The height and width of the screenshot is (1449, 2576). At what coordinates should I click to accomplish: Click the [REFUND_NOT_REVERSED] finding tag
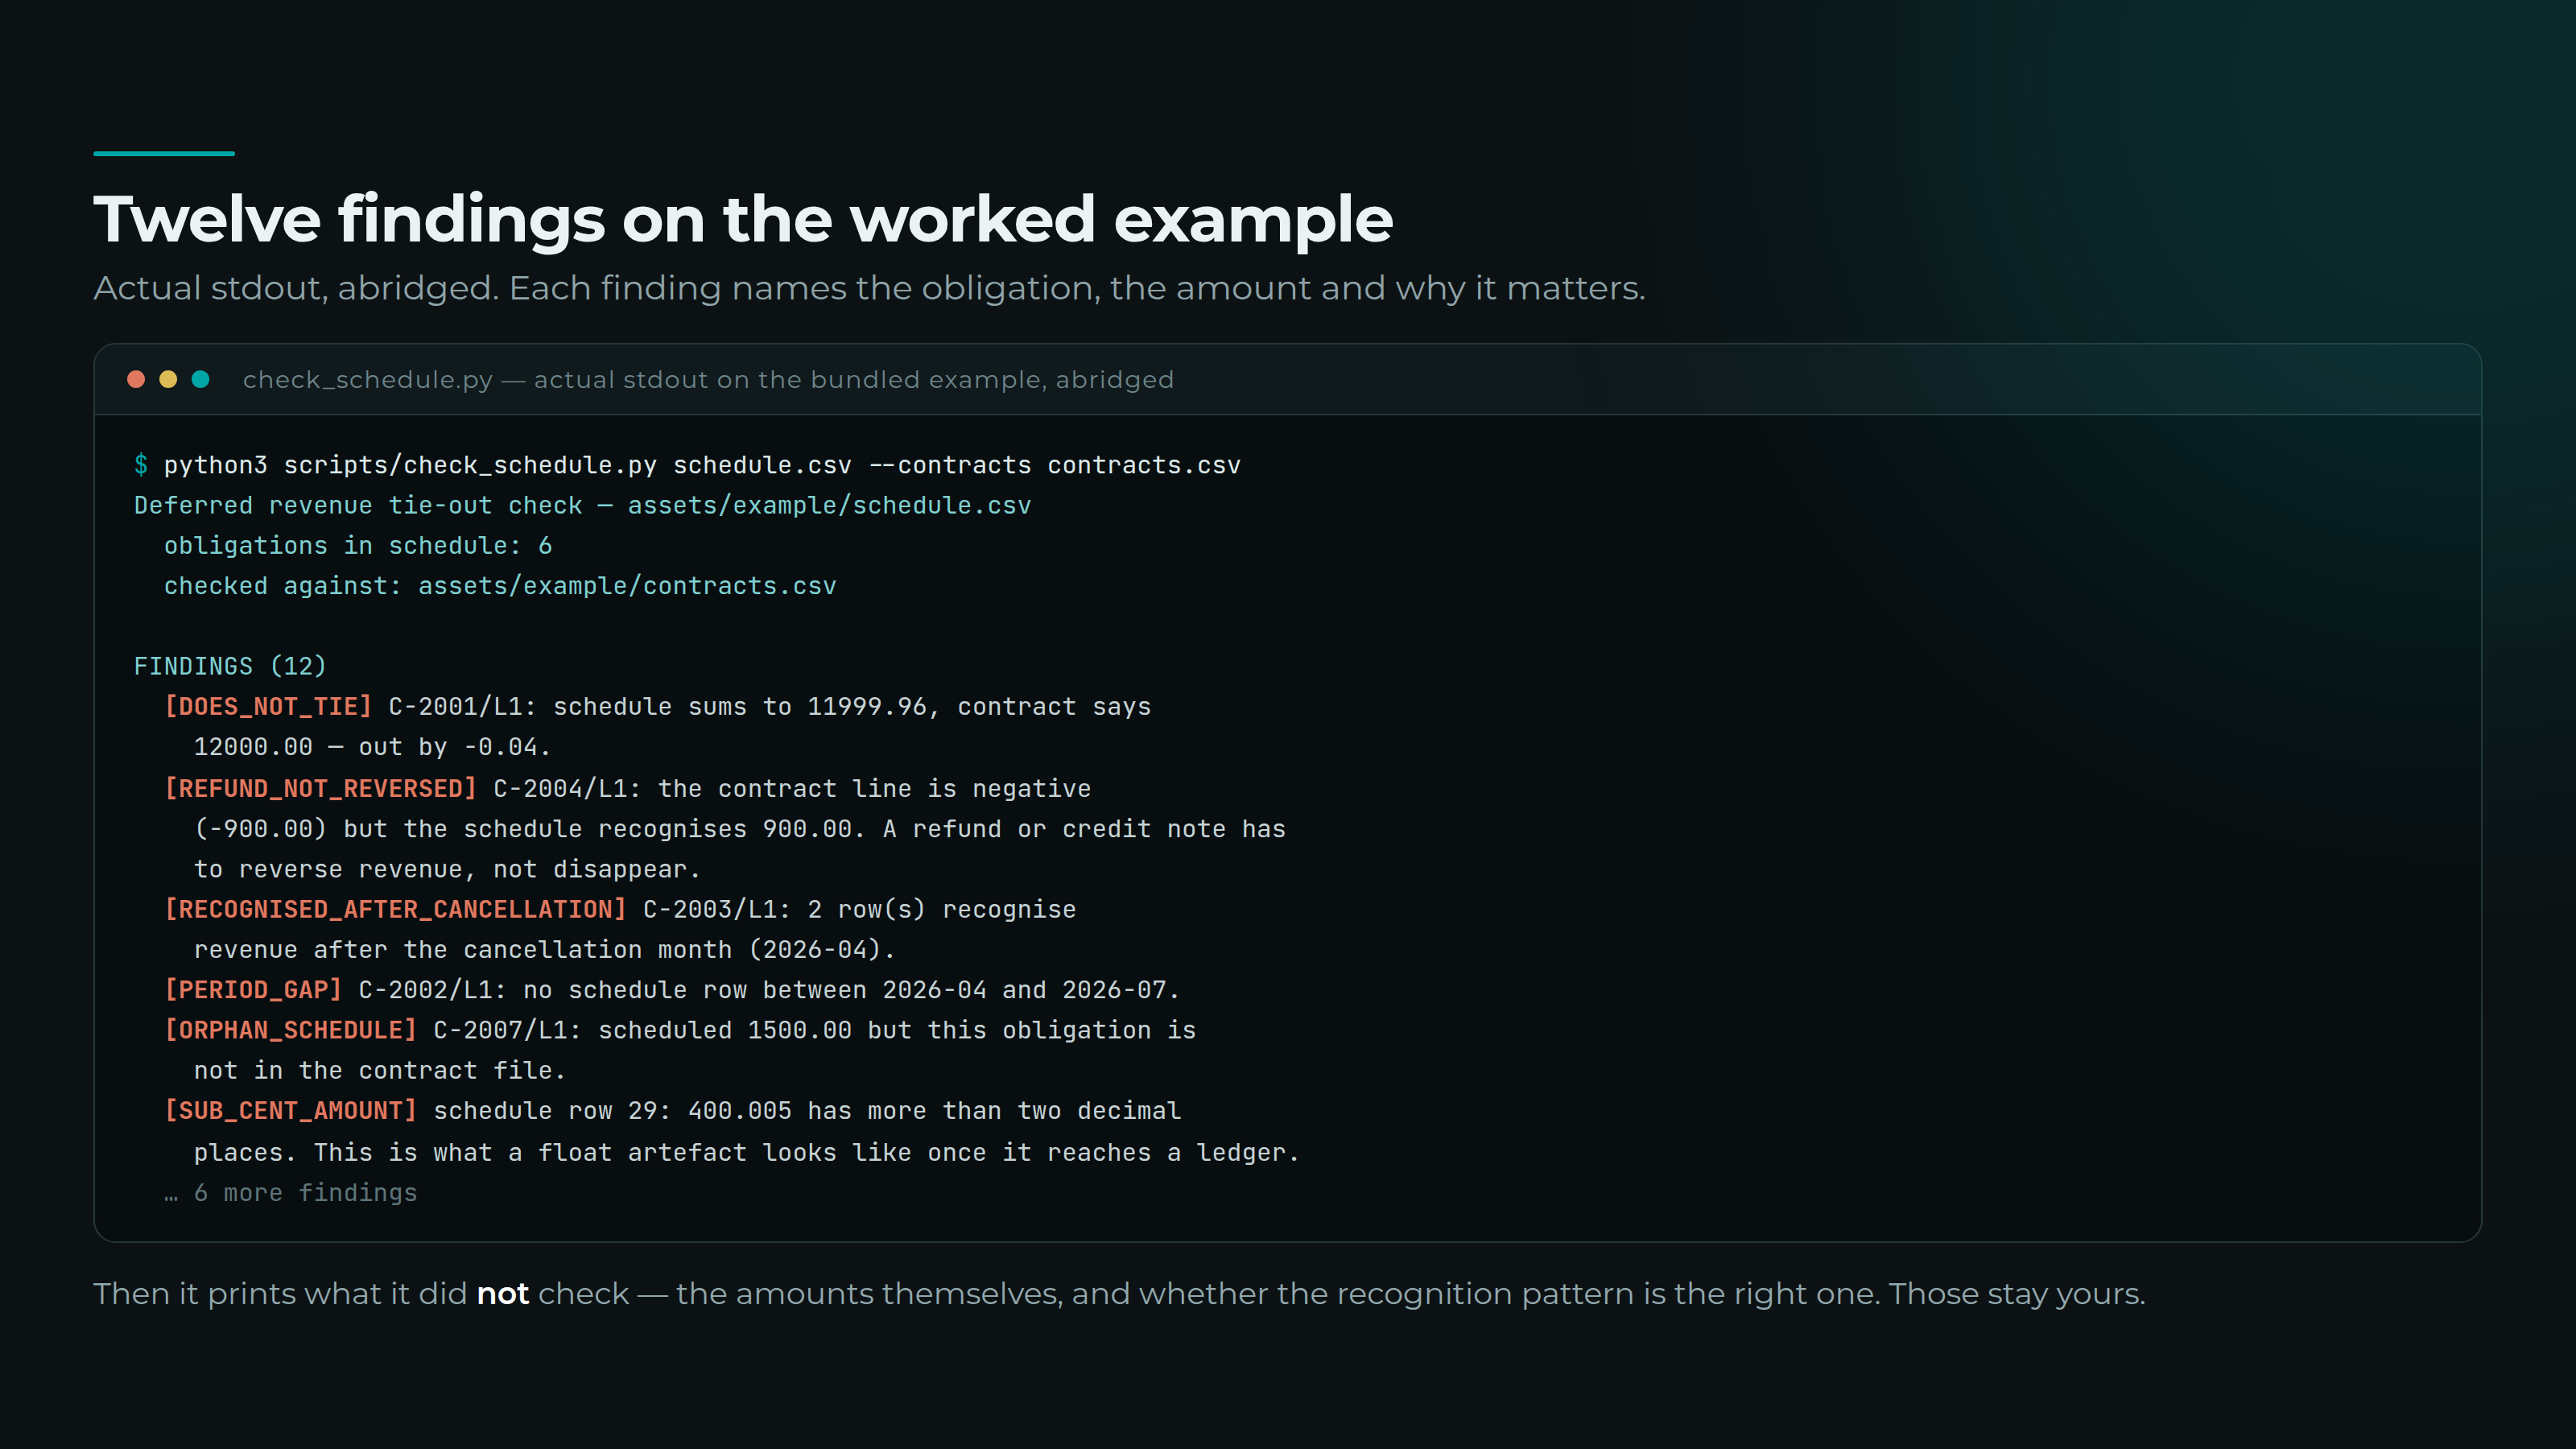pyautogui.click(x=320, y=788)
